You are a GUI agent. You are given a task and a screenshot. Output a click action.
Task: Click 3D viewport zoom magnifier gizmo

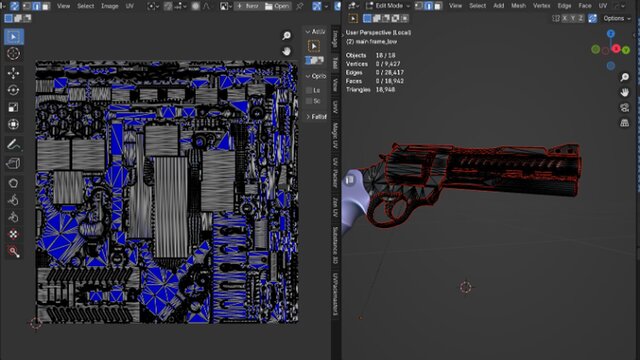624,77
